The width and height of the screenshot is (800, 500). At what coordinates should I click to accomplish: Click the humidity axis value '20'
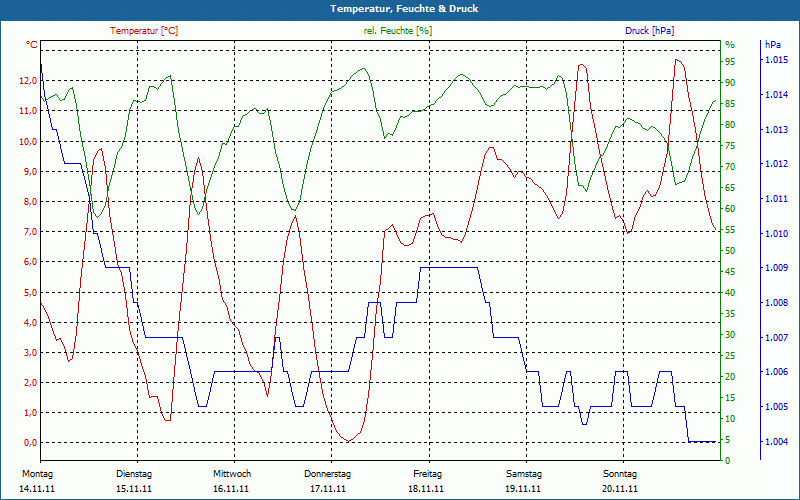pos(730,377)
